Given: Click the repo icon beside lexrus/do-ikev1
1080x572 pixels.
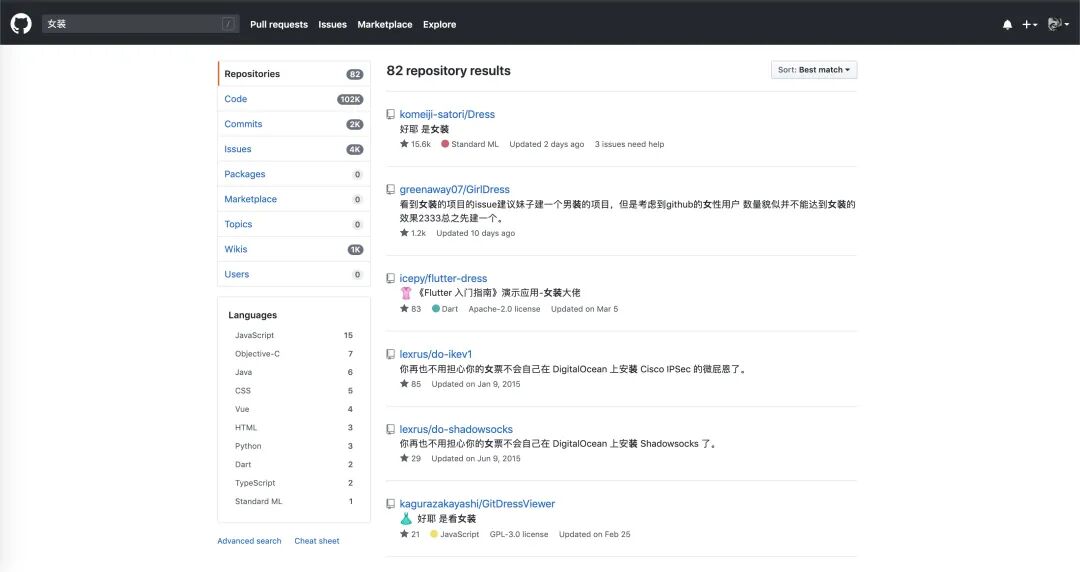Looking at the screenshot, I should click(x=391, y=354).
